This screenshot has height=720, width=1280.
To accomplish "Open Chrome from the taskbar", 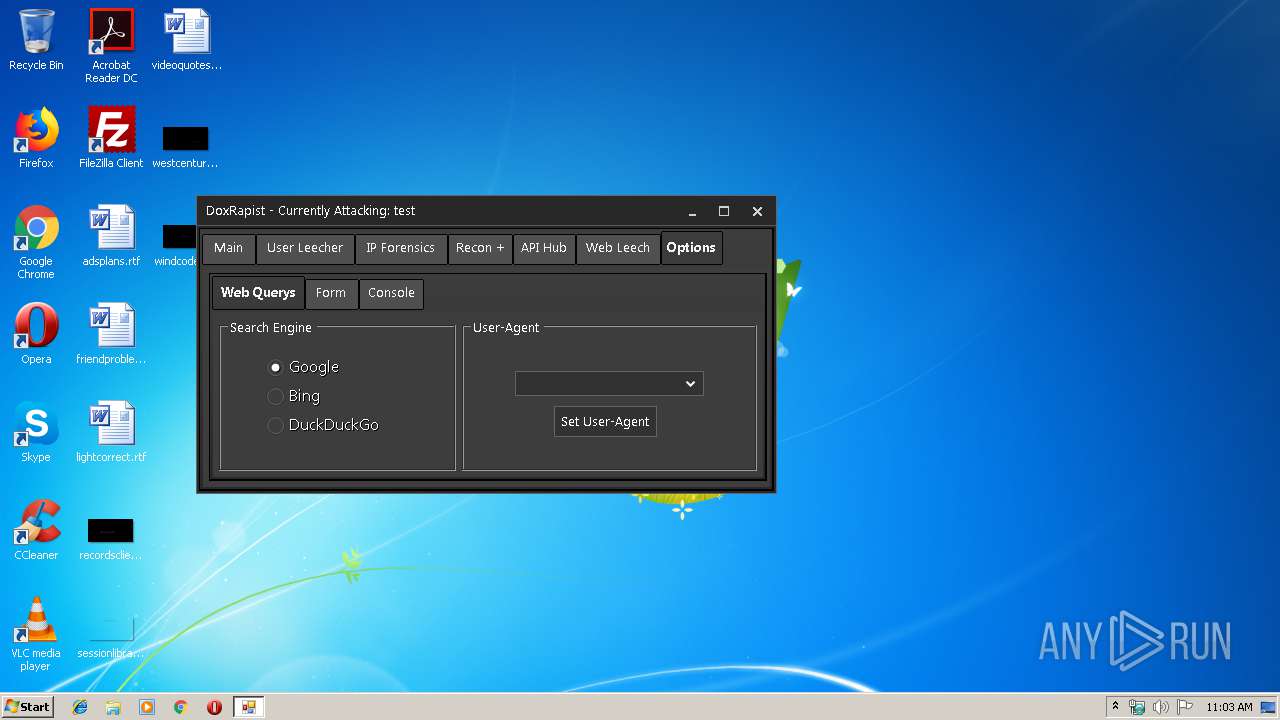I will tap(181, 707).
